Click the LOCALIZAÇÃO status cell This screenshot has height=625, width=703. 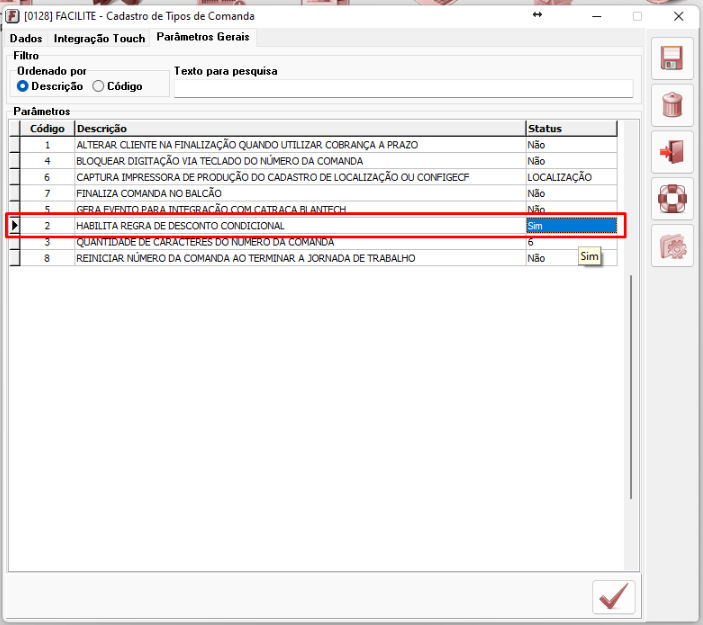[572, 177]
